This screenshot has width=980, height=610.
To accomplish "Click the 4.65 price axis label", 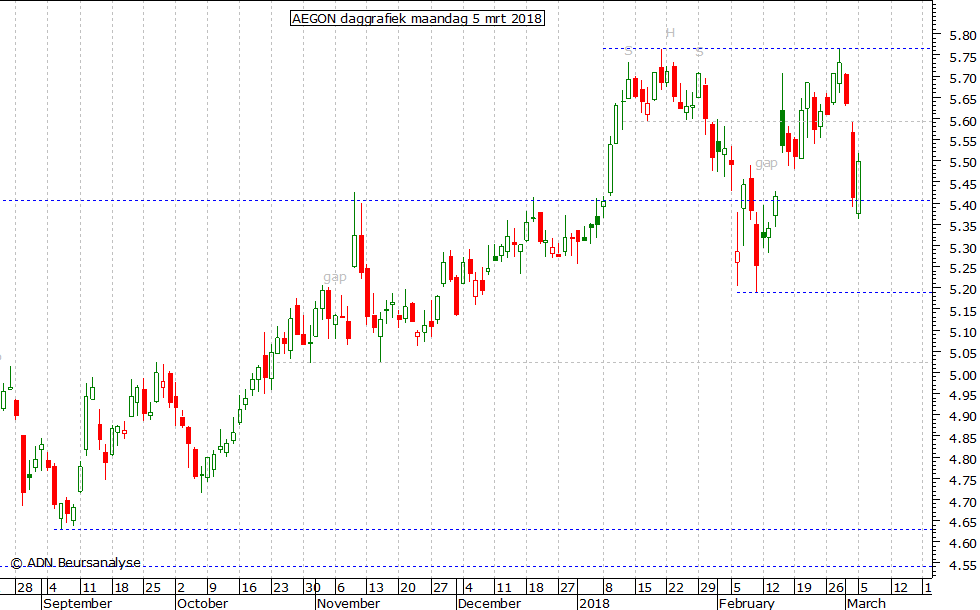I will click(962, 522).
